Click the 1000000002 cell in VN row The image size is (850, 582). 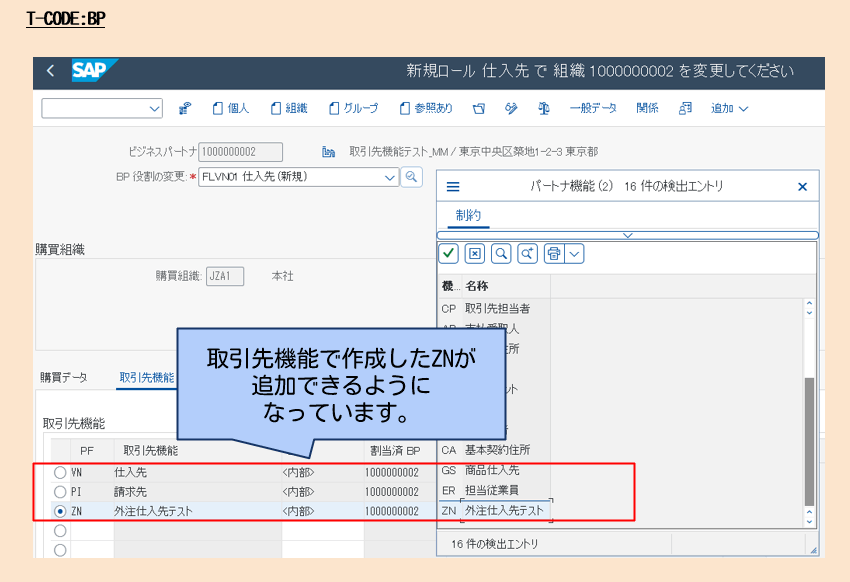tap(400, 473)
